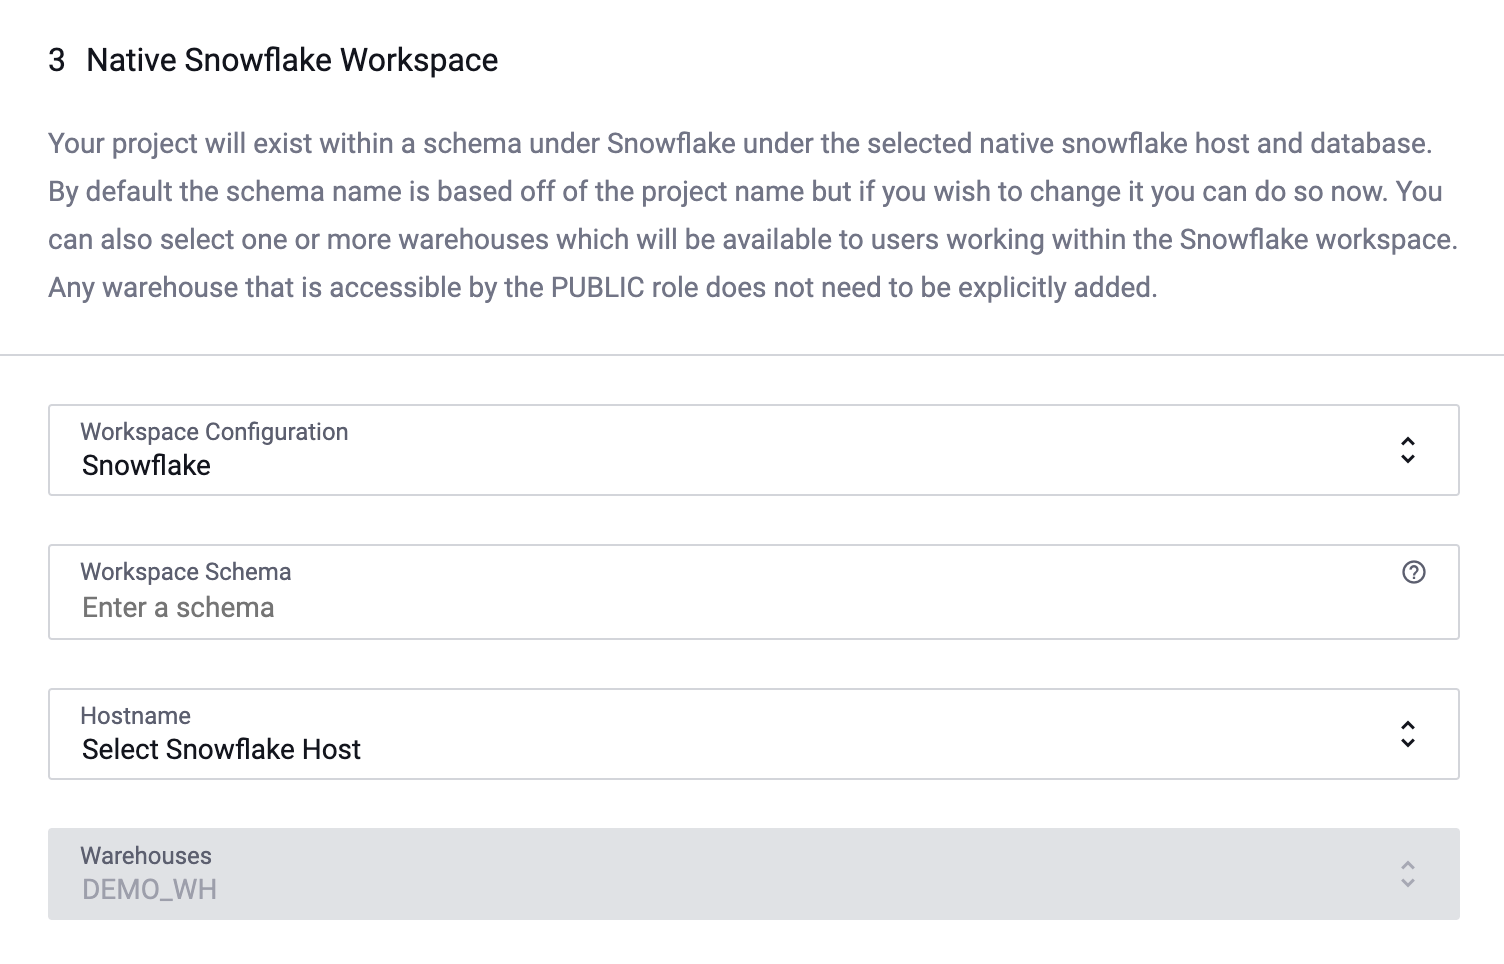Click the 'Workspace Schema' field label

186,572
